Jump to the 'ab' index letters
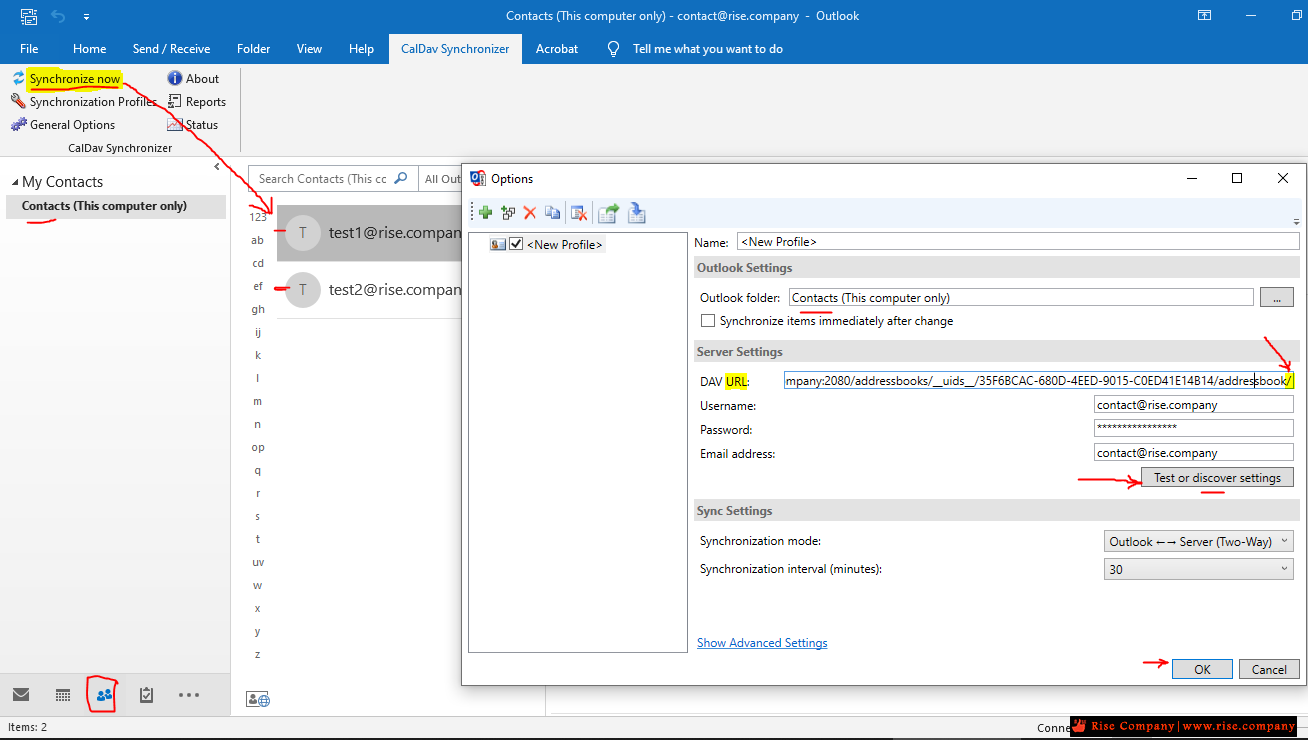Screen dimensions: 1308x740 pos(258,240)
